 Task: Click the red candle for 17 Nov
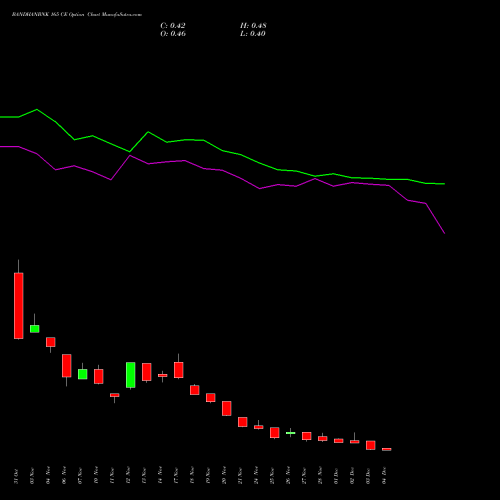[179, 370]
